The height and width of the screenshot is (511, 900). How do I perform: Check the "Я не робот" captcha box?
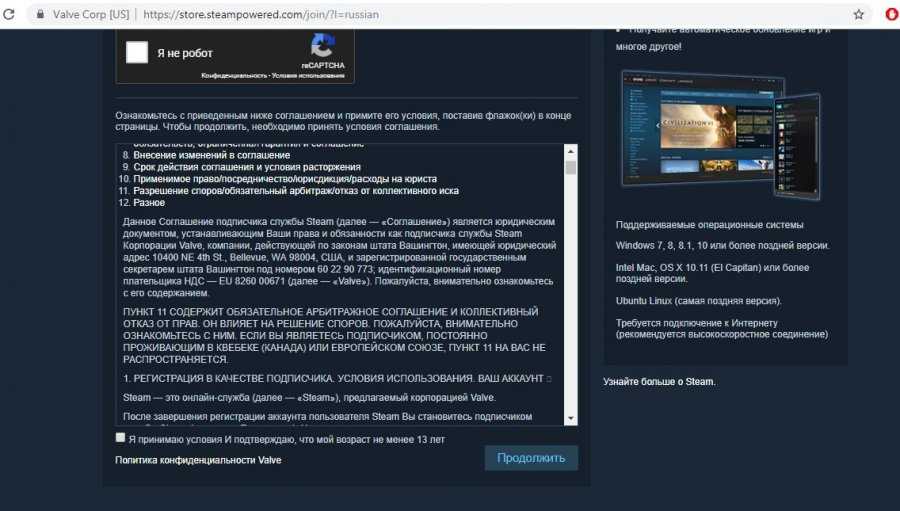137,53
